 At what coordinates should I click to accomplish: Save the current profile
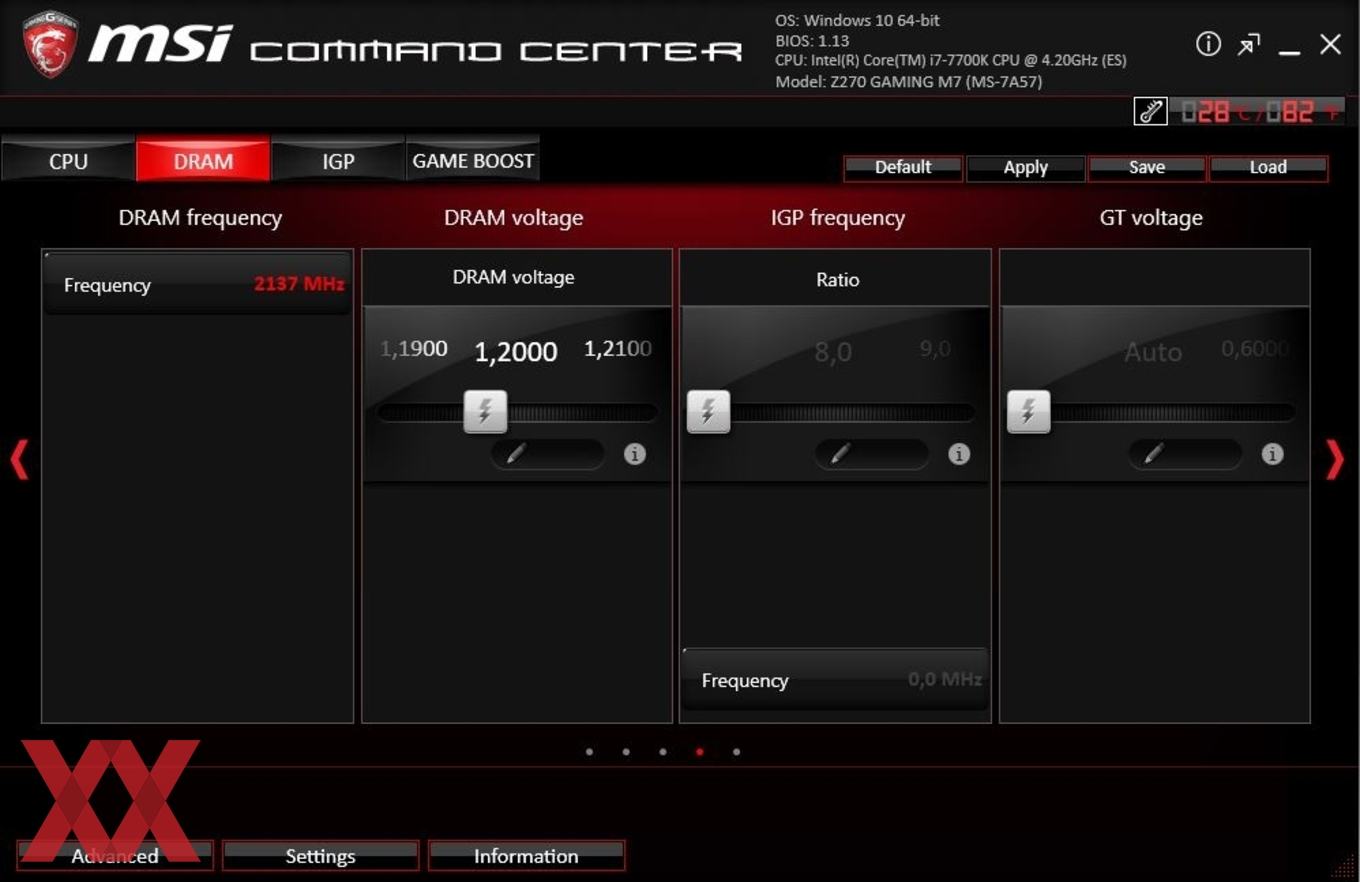point(1147,167)
